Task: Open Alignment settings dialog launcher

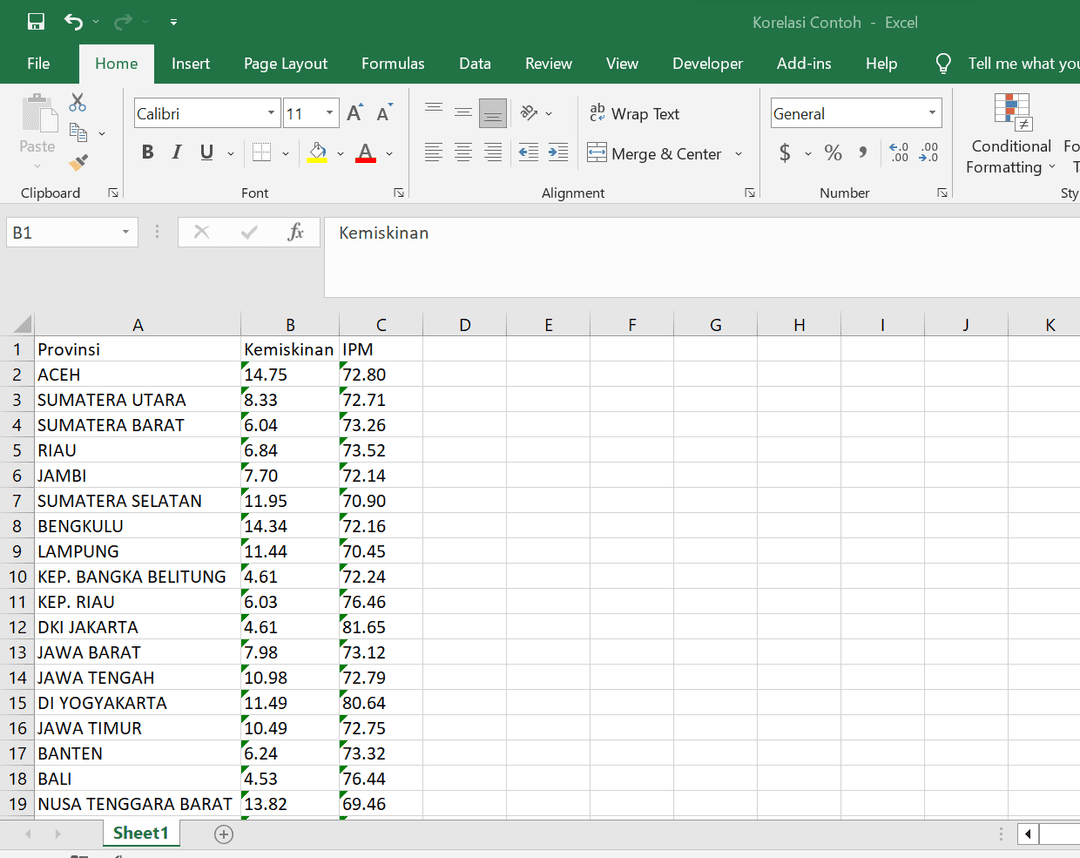Action: click(x=749, y=193)
